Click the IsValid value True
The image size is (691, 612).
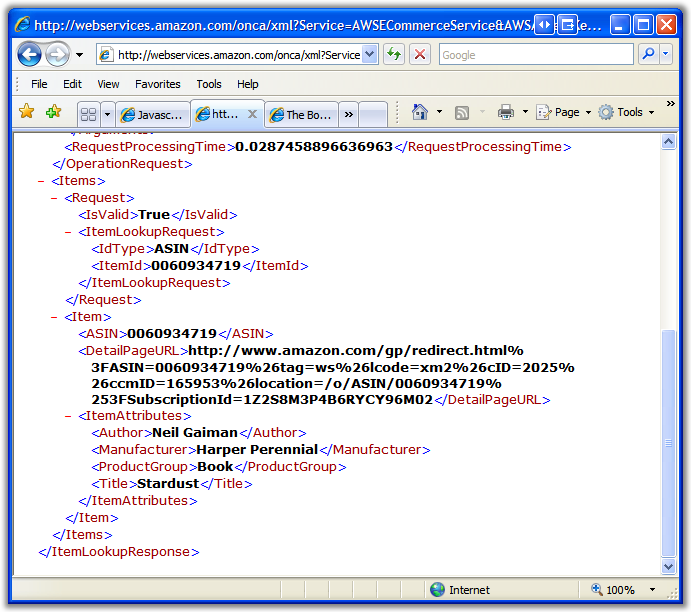point(154,215)
